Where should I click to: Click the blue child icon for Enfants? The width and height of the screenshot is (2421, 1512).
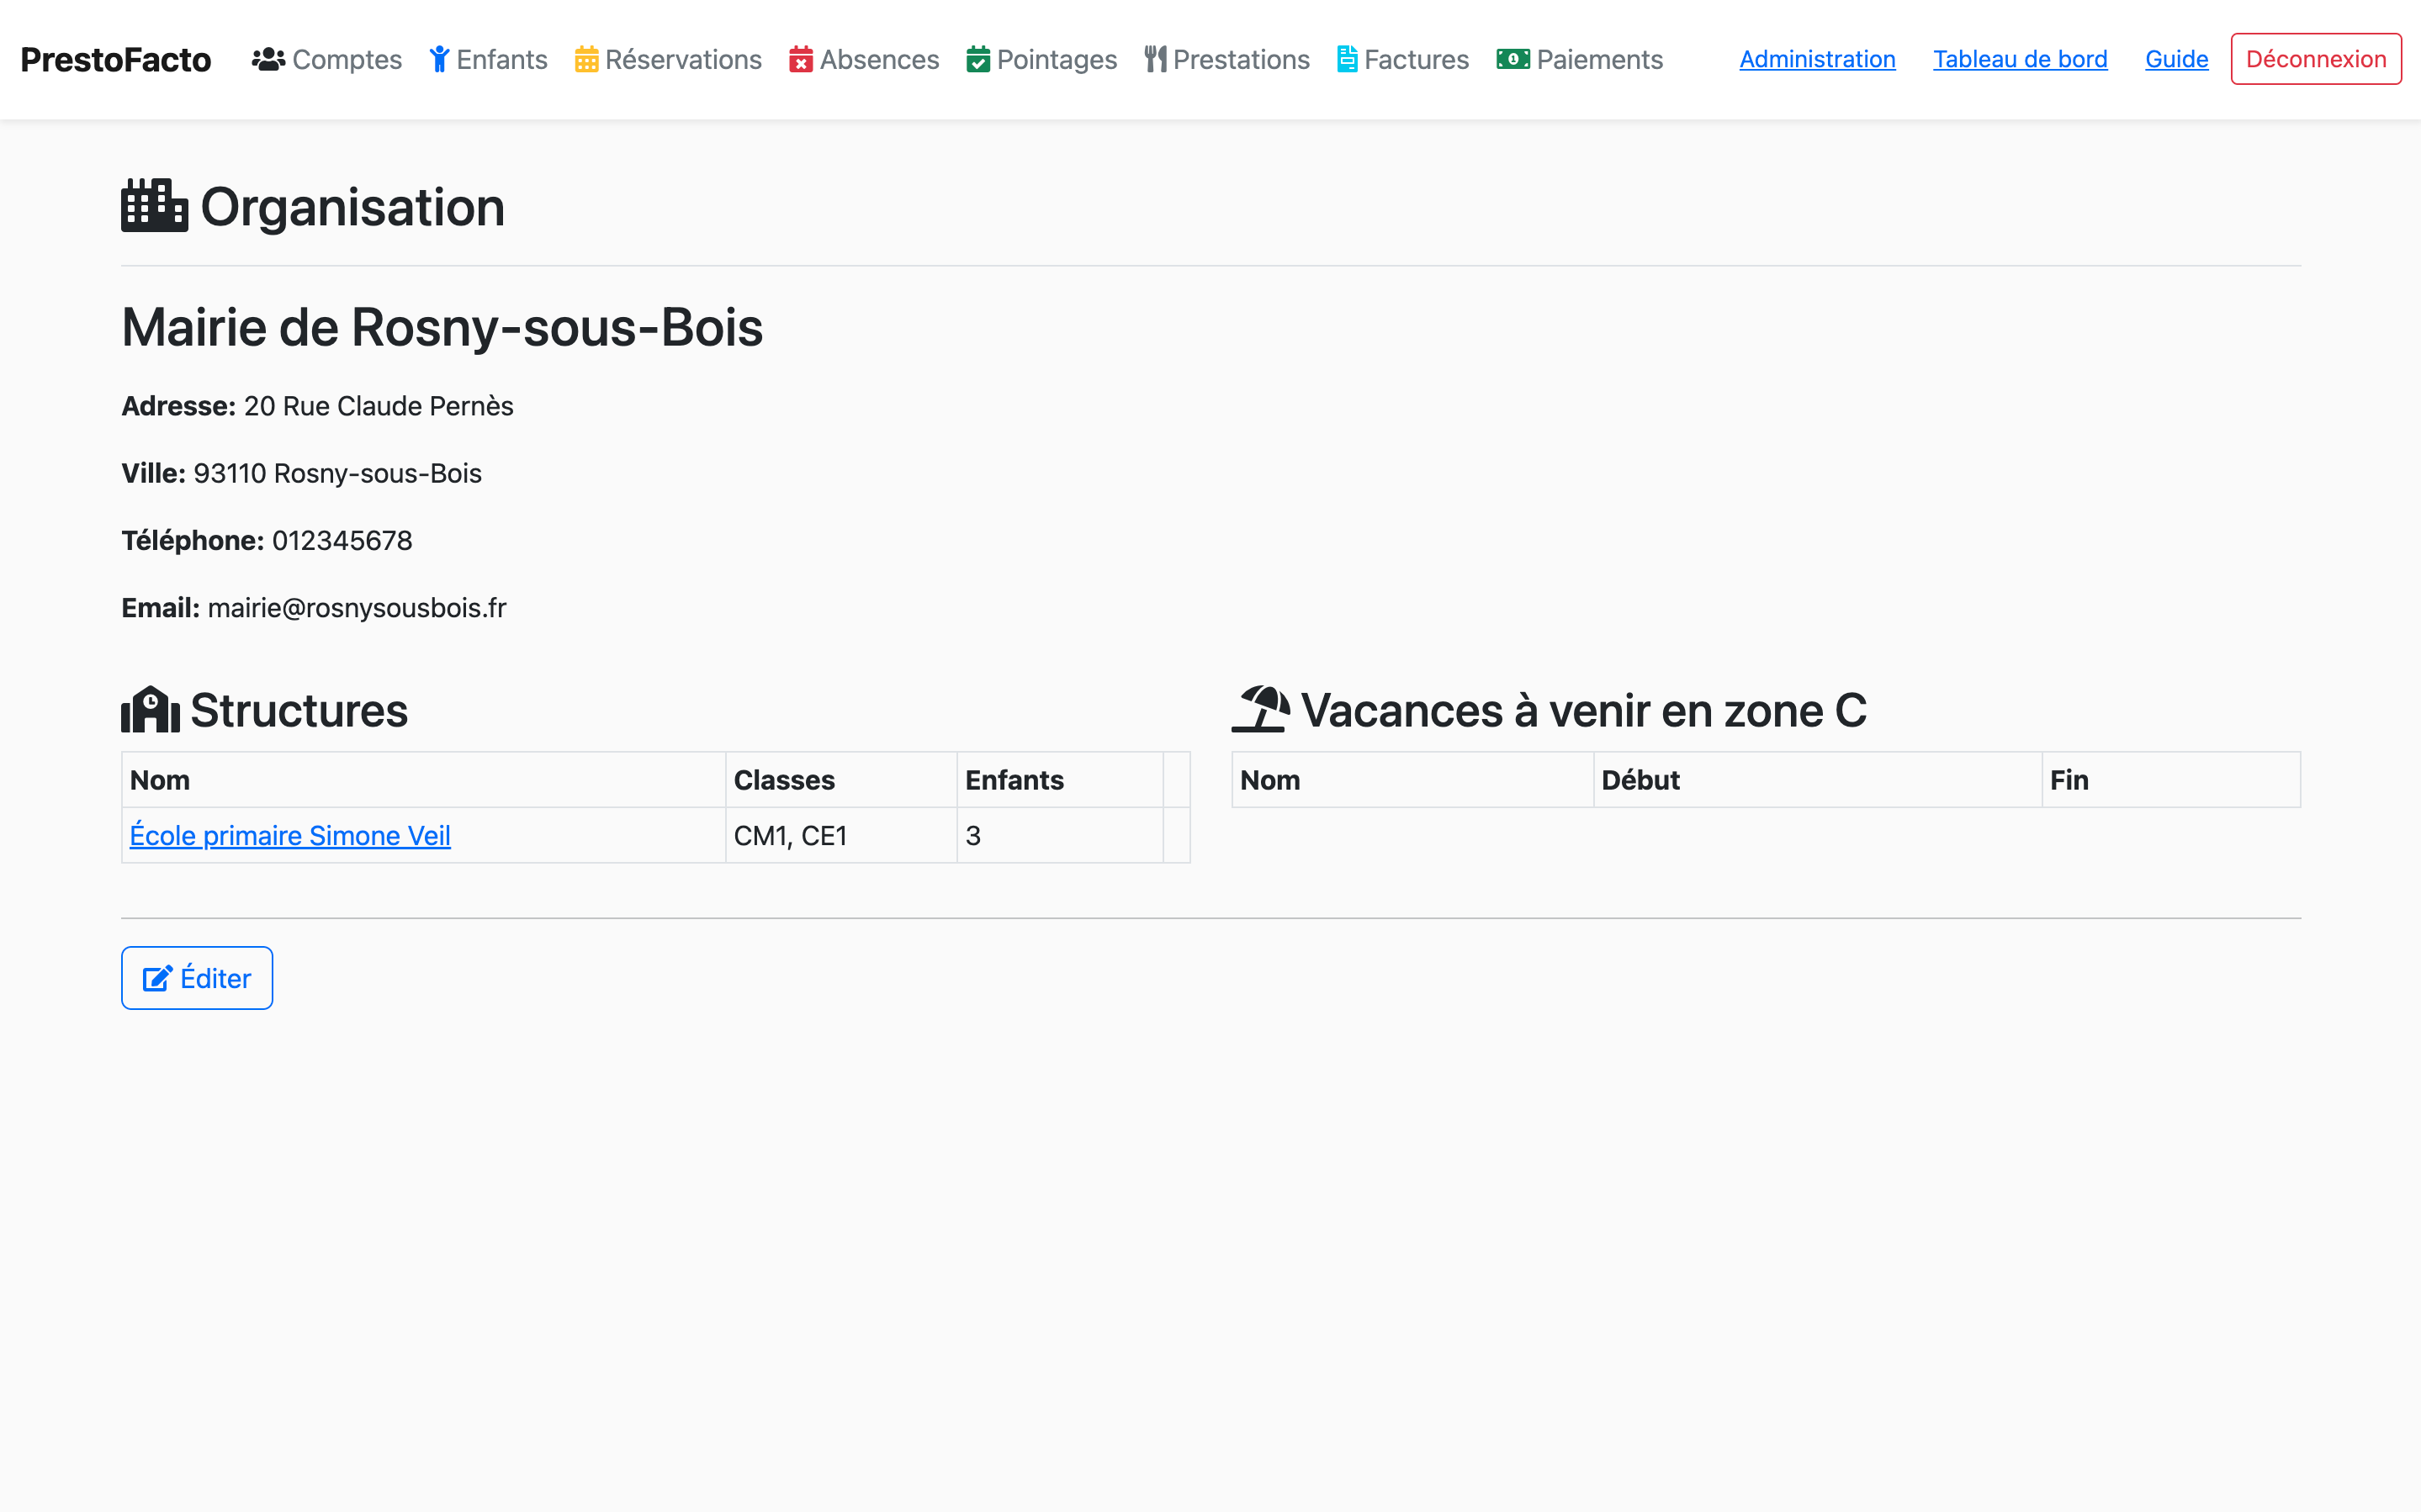[439, 60]
